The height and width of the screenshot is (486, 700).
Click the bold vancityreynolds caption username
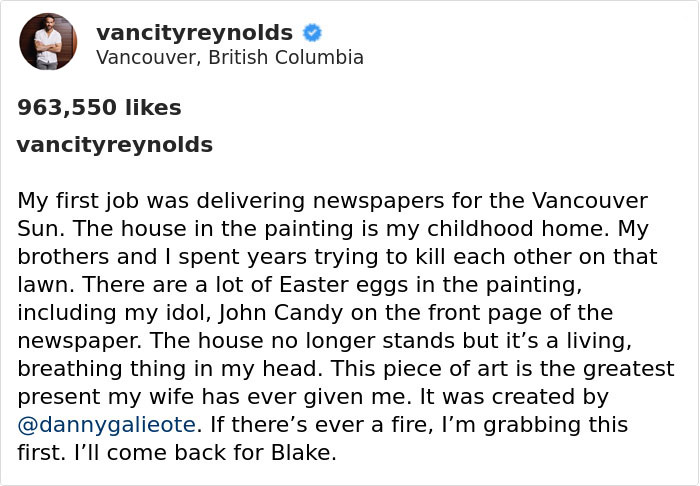tap(115, 144)
